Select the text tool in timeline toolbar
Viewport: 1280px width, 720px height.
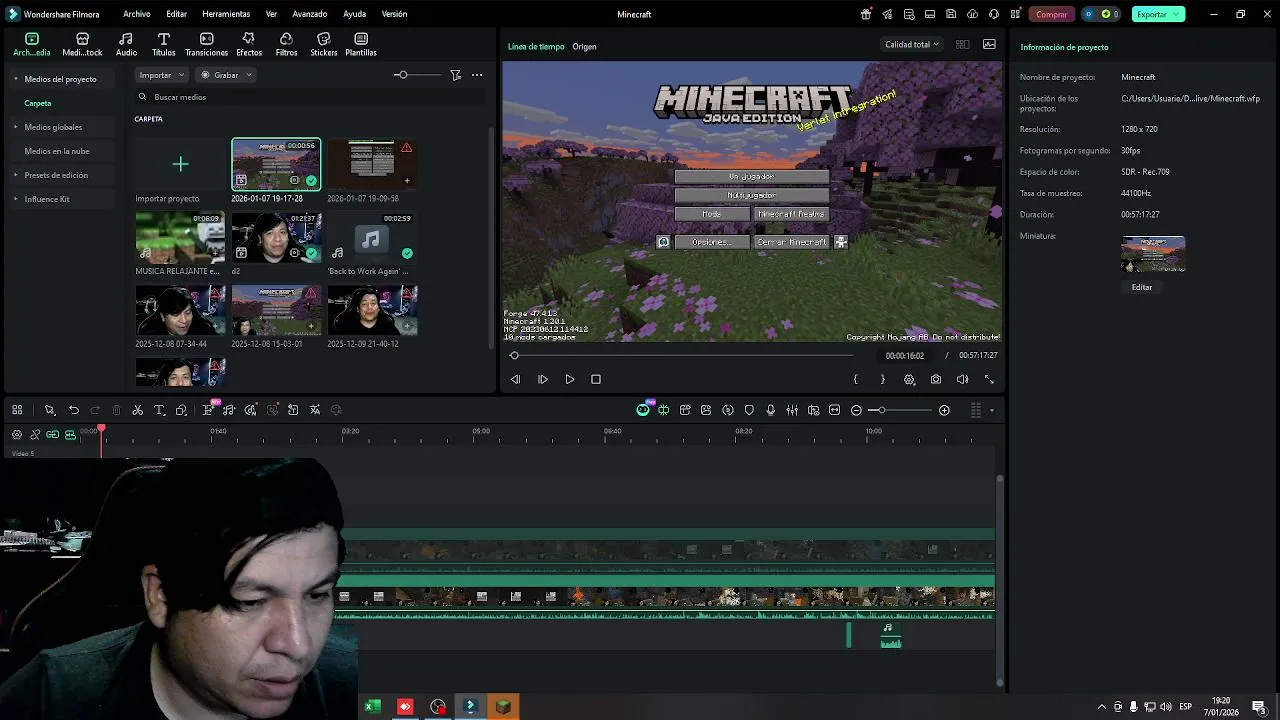pos(159,410)
